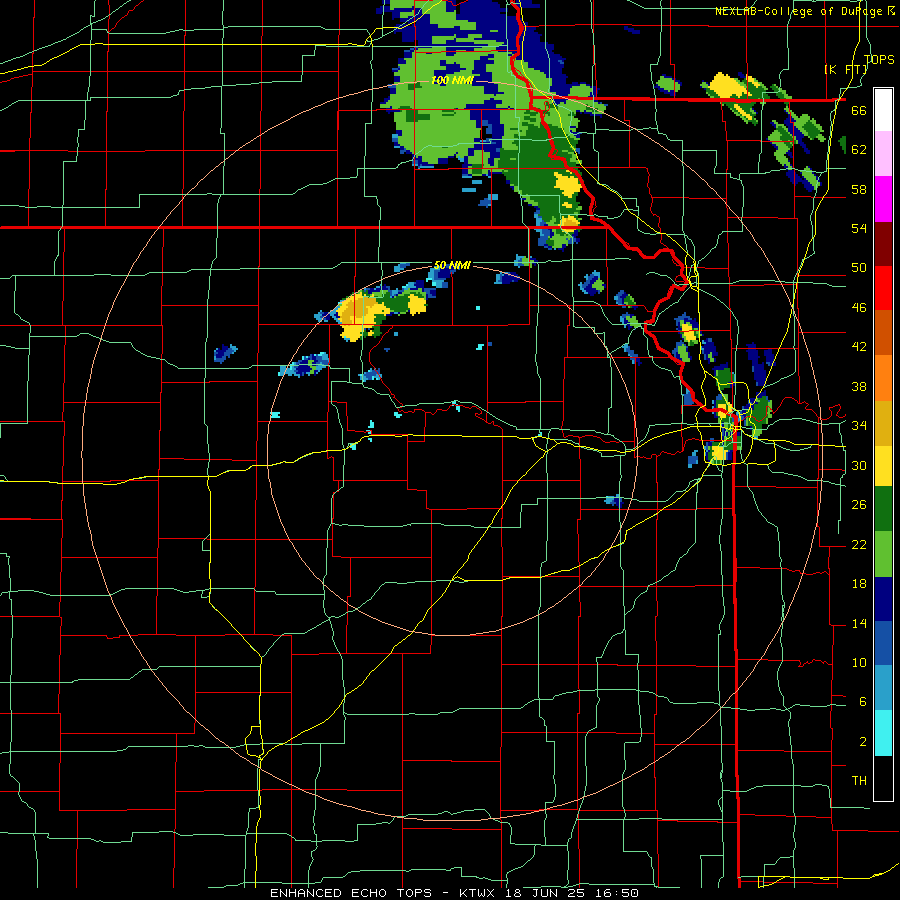The image size is (900, 900).
Task: Select the dark orange legend swatch
Action: [x=883, y=332]
